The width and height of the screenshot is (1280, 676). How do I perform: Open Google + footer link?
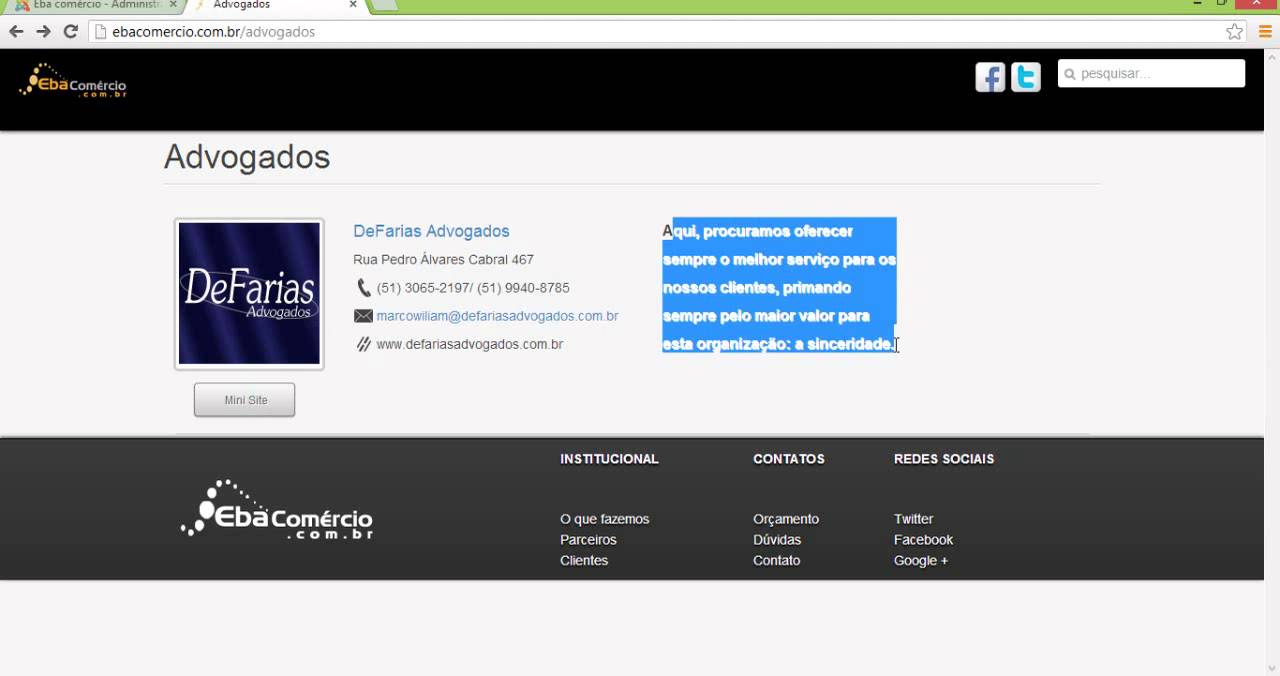click(x=921, y=561)
